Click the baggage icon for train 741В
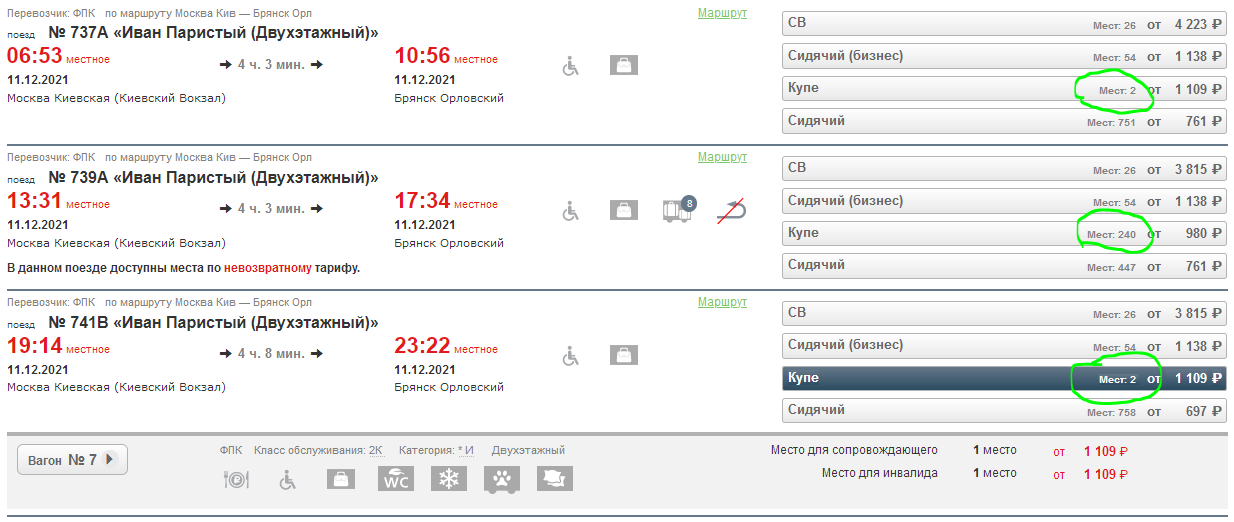1234x522 pixels. [x=624, y=355]
